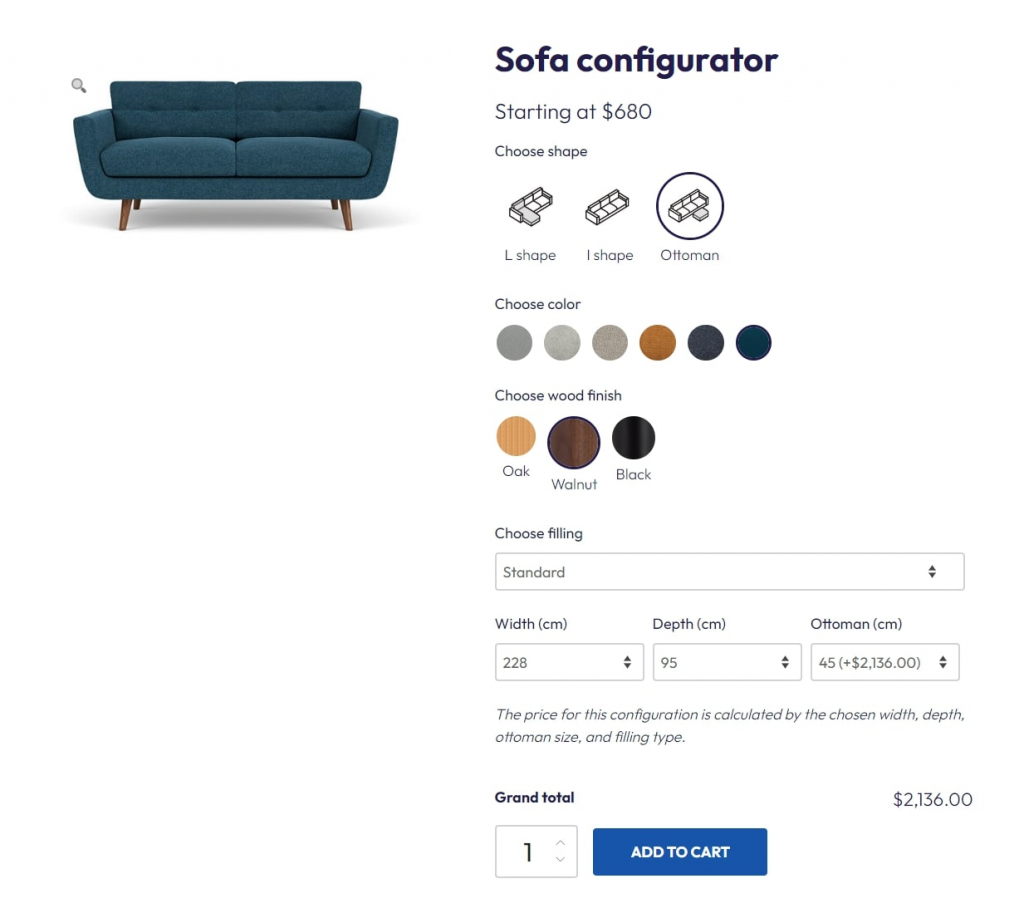1024x908 pixels.
Task: Choose the Ottoman shape icon
Action: pos(689,207)
